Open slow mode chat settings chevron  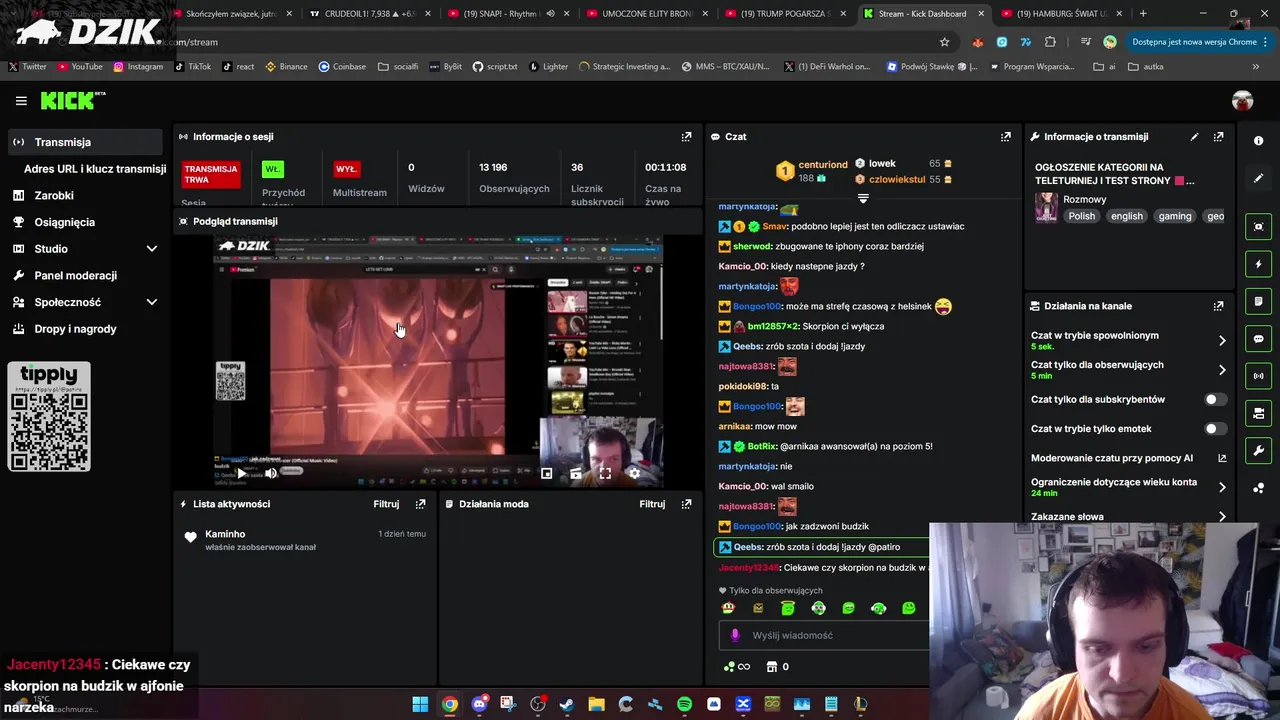click(1221, 341)
